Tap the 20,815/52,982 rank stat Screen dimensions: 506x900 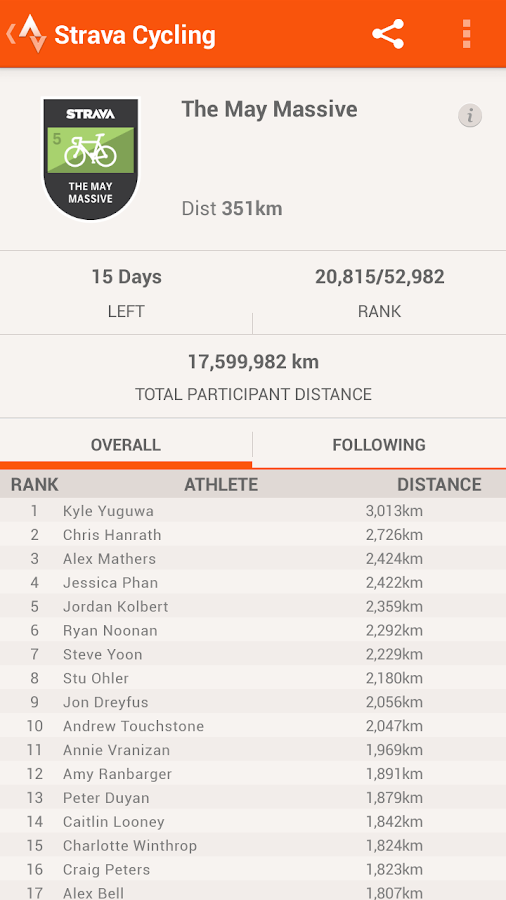[x=379, y=277]
